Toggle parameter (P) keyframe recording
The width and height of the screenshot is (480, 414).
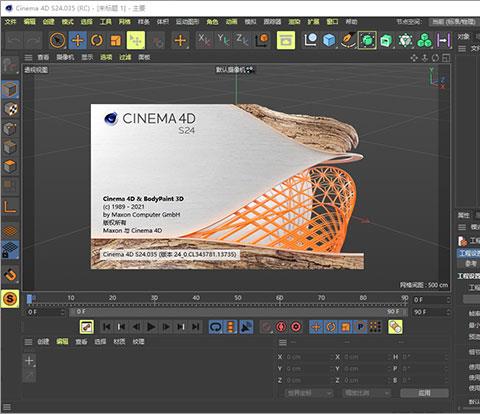[360, 327]
